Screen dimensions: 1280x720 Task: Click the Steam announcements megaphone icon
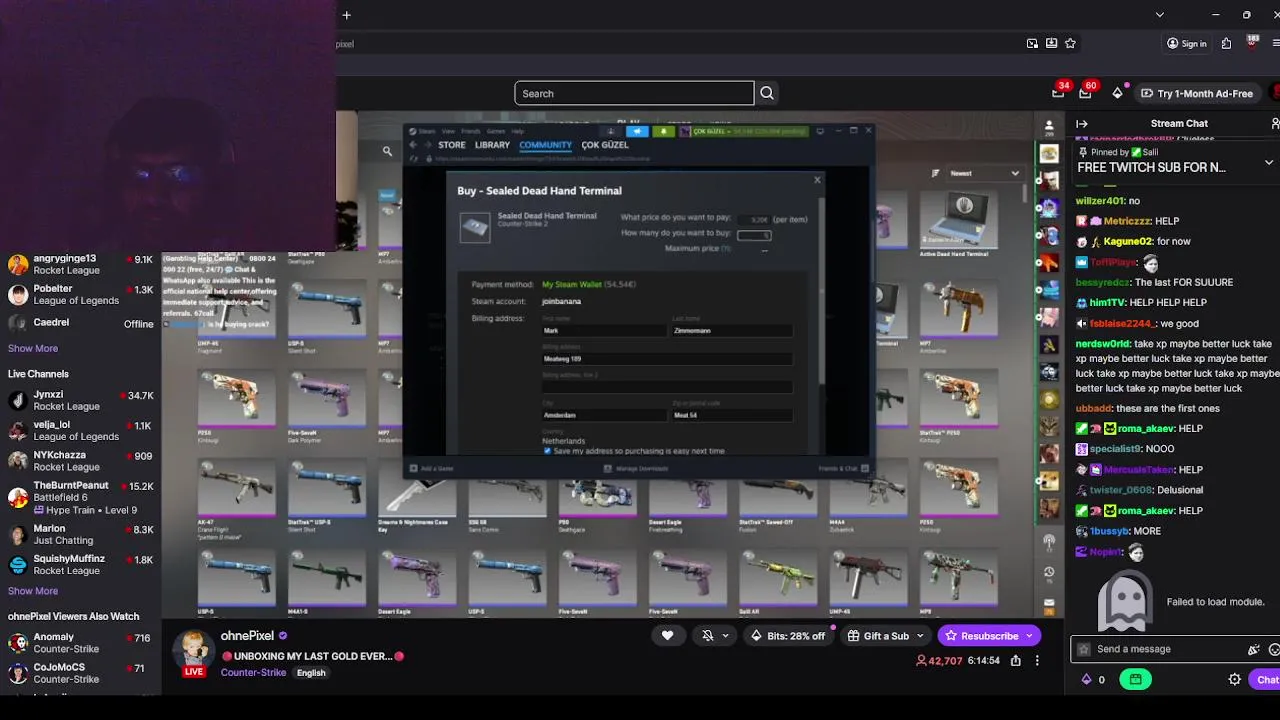click(637, 131)
